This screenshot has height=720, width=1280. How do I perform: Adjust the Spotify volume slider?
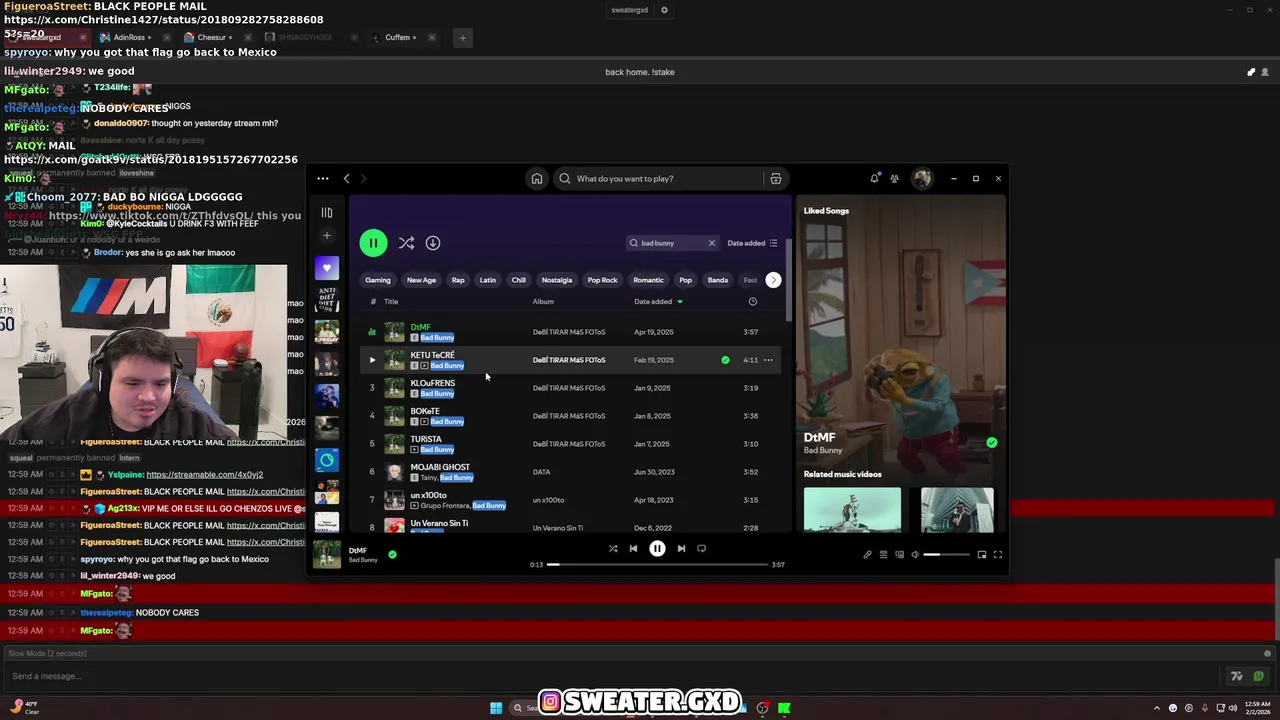click(945, 555)
